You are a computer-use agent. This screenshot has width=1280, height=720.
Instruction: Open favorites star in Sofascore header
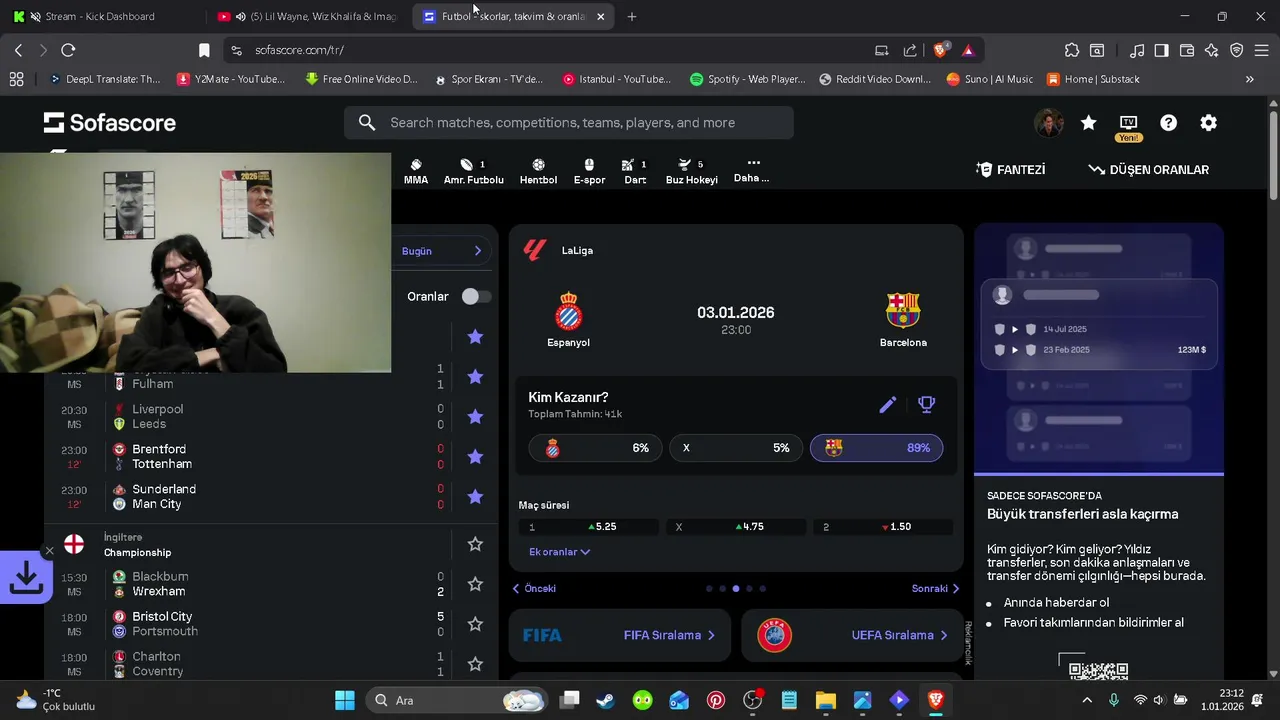click(1088, 123)
